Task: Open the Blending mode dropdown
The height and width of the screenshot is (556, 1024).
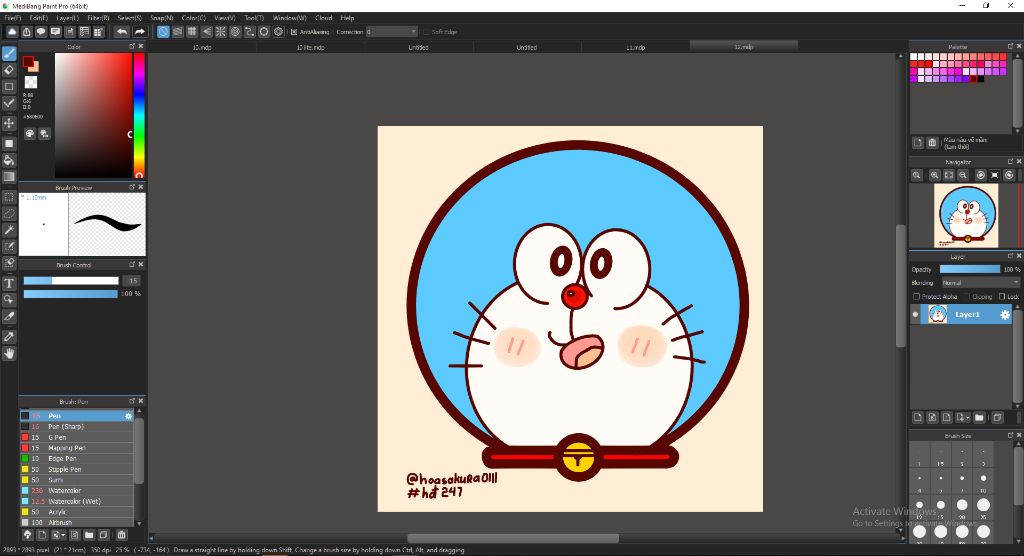Action: [980, 283]
